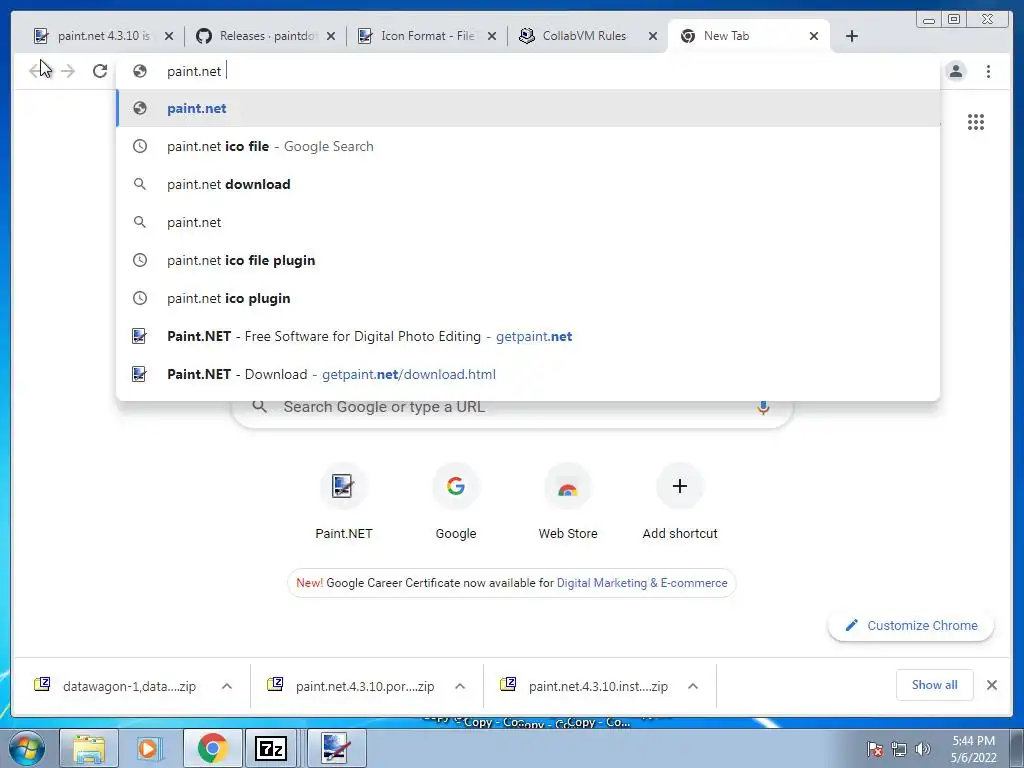Viewport: 1024px width, 768px height.
Task: Close the Releases paintdotnet GitHub tab
Action: [x=331, y=37]
